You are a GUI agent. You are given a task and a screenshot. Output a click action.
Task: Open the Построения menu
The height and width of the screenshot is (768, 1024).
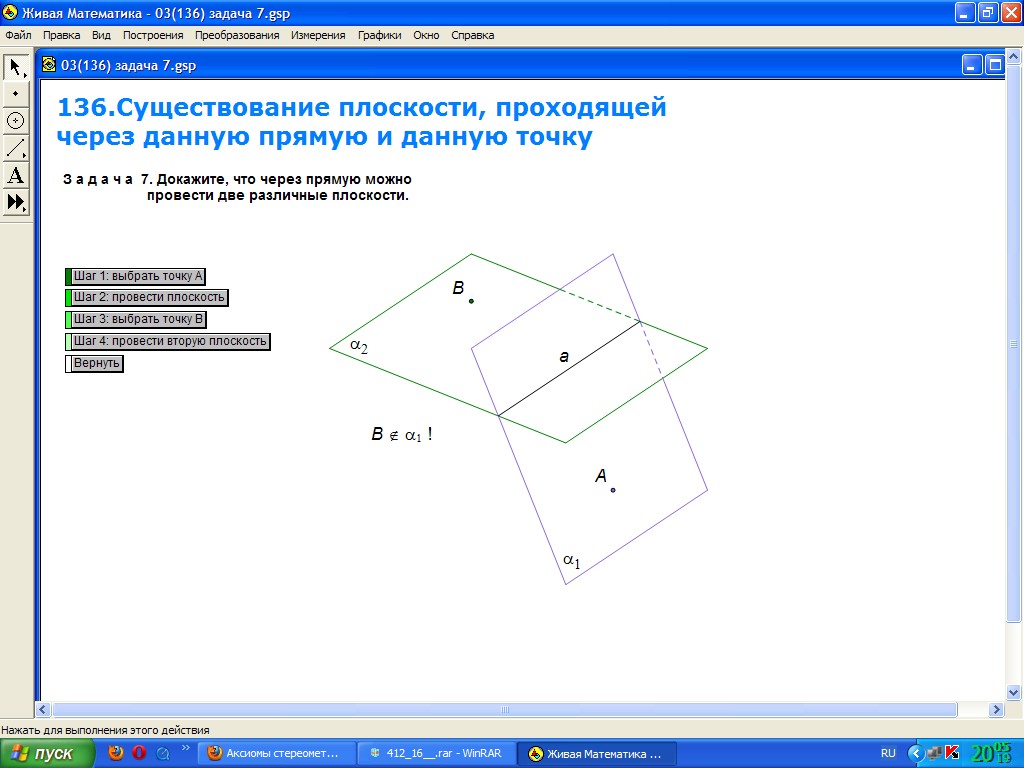pyautogui.click(x=153, y=35)
